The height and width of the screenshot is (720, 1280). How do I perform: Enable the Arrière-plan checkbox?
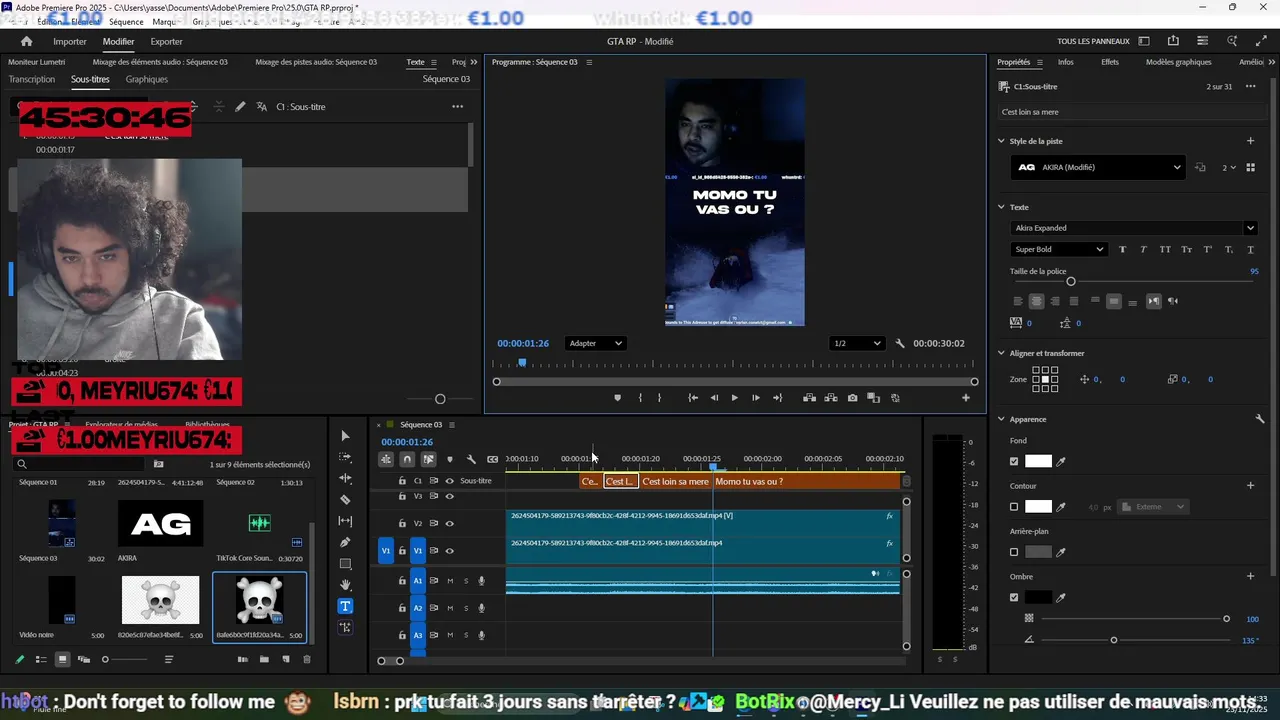click(1014, 552)
